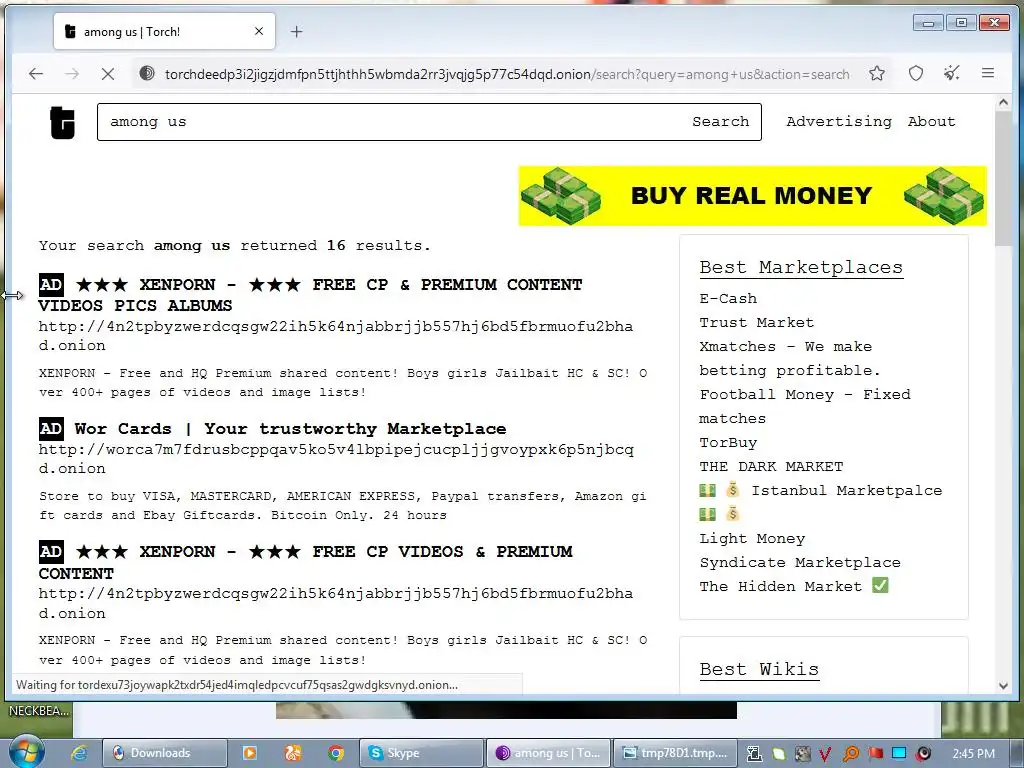Screen dimensions: 1024x768
Task: Click the red flag tray icon
Action: (x=875, y=754)
